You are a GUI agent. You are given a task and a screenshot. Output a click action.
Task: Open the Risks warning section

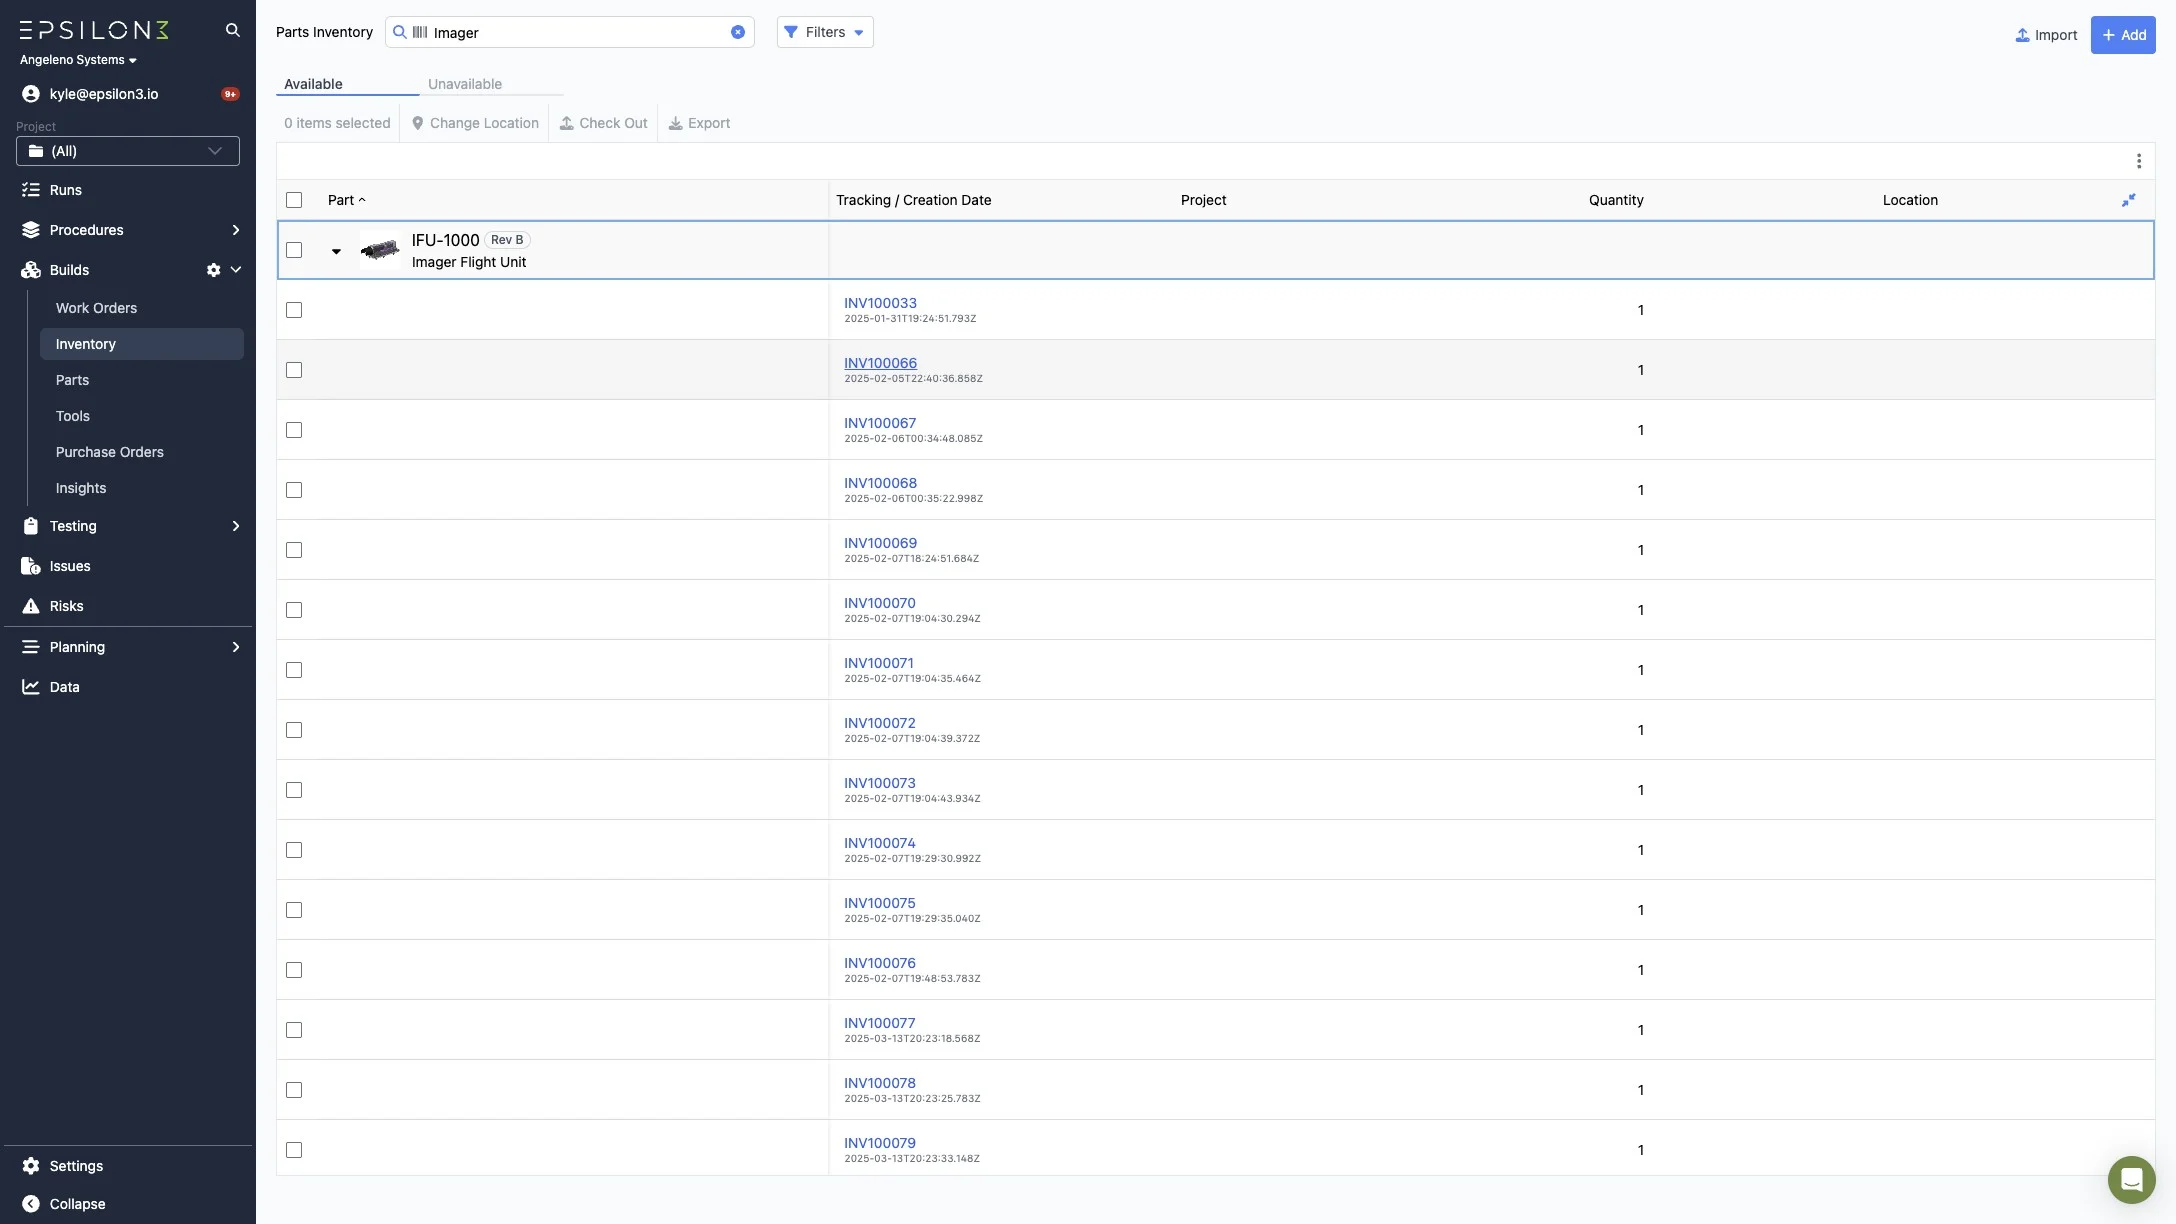(x=66, y=606)
